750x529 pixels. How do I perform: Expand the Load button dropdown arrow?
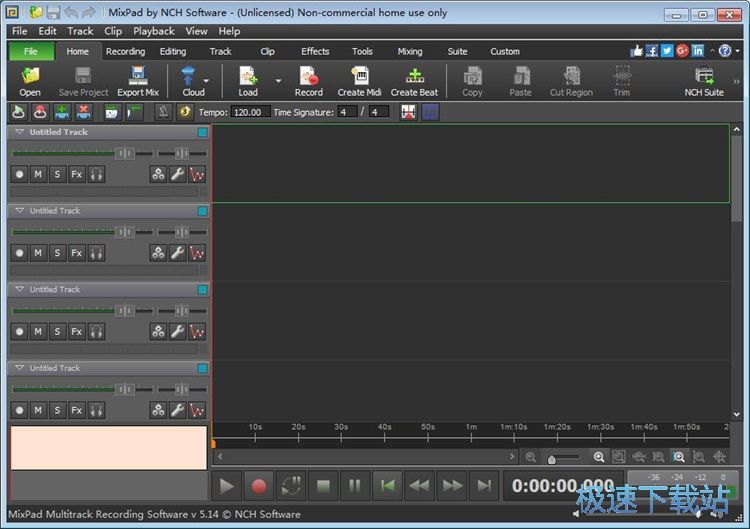coord(278,80)
